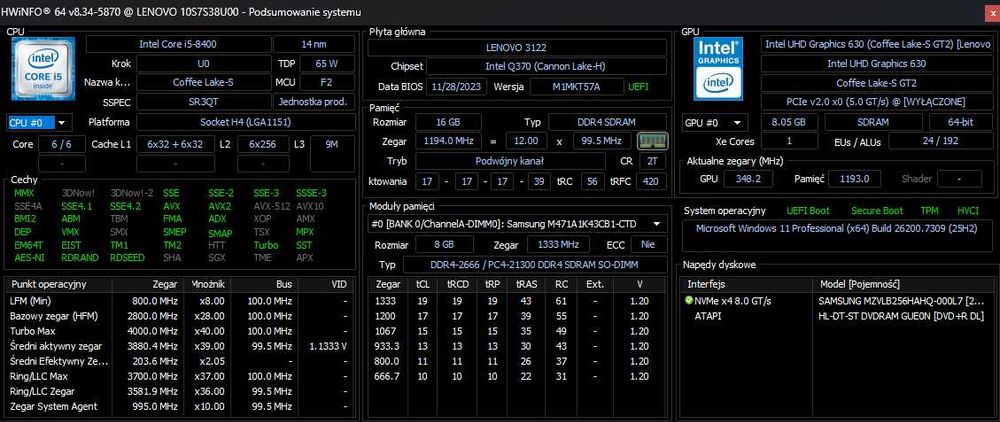Click the BIOS version M1MKT57A
The height and width of the screenshot is (422, 1000).
(x=576, y=86)
